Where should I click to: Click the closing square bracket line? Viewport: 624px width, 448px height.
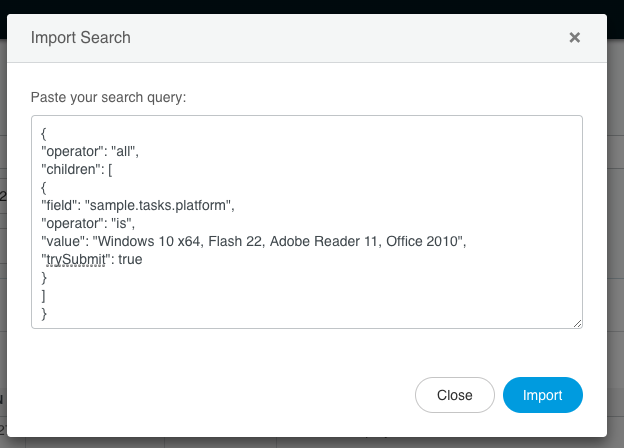pos(44,296)
